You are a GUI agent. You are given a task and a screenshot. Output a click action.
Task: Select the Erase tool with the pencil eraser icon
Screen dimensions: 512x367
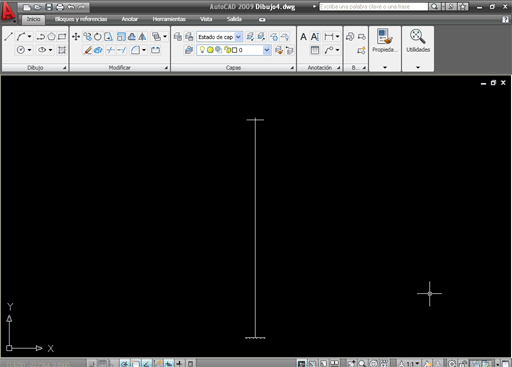pos(88,50)
